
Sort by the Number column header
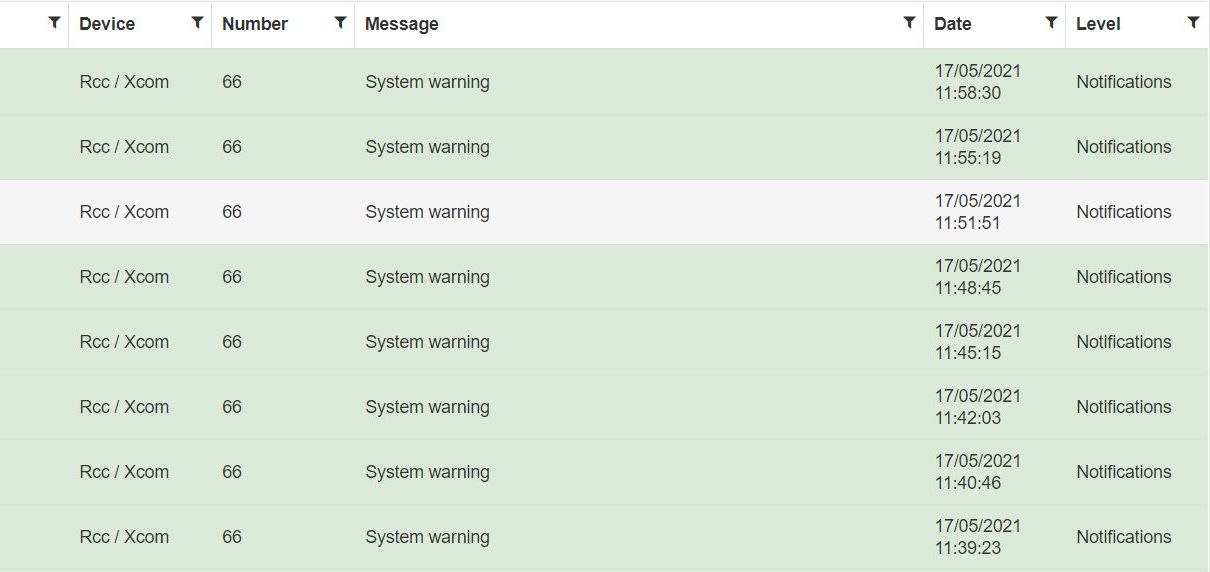[255, 24]
